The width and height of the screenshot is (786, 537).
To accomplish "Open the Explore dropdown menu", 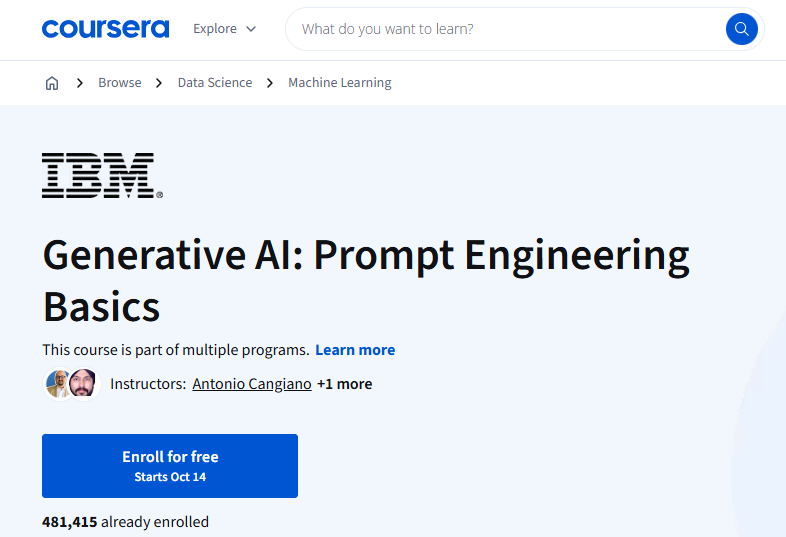I will coord(224,29).
